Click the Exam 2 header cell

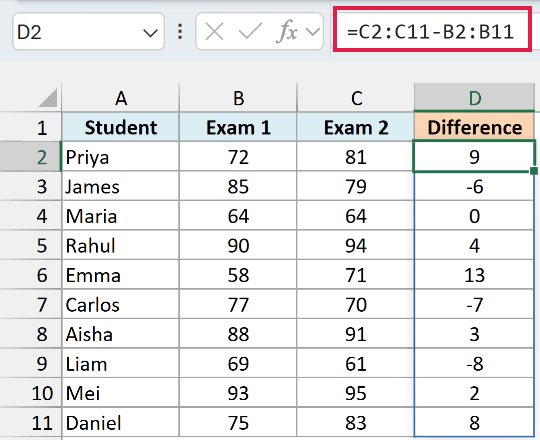point(356,127)
